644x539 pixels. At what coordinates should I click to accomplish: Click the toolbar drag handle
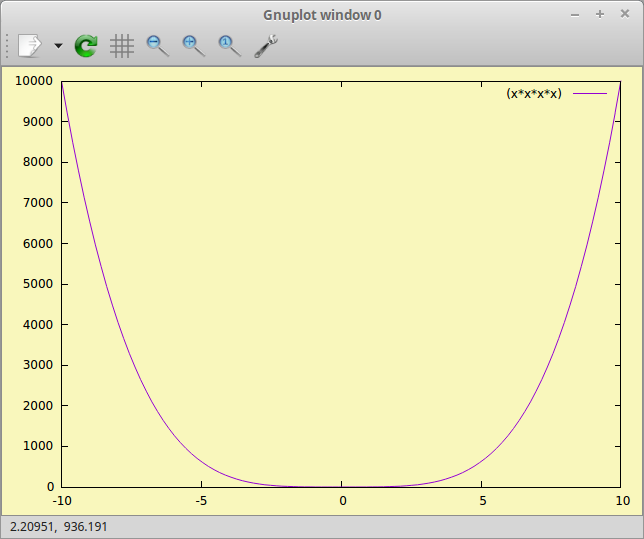pyautogui.click(x=8, y=45)
